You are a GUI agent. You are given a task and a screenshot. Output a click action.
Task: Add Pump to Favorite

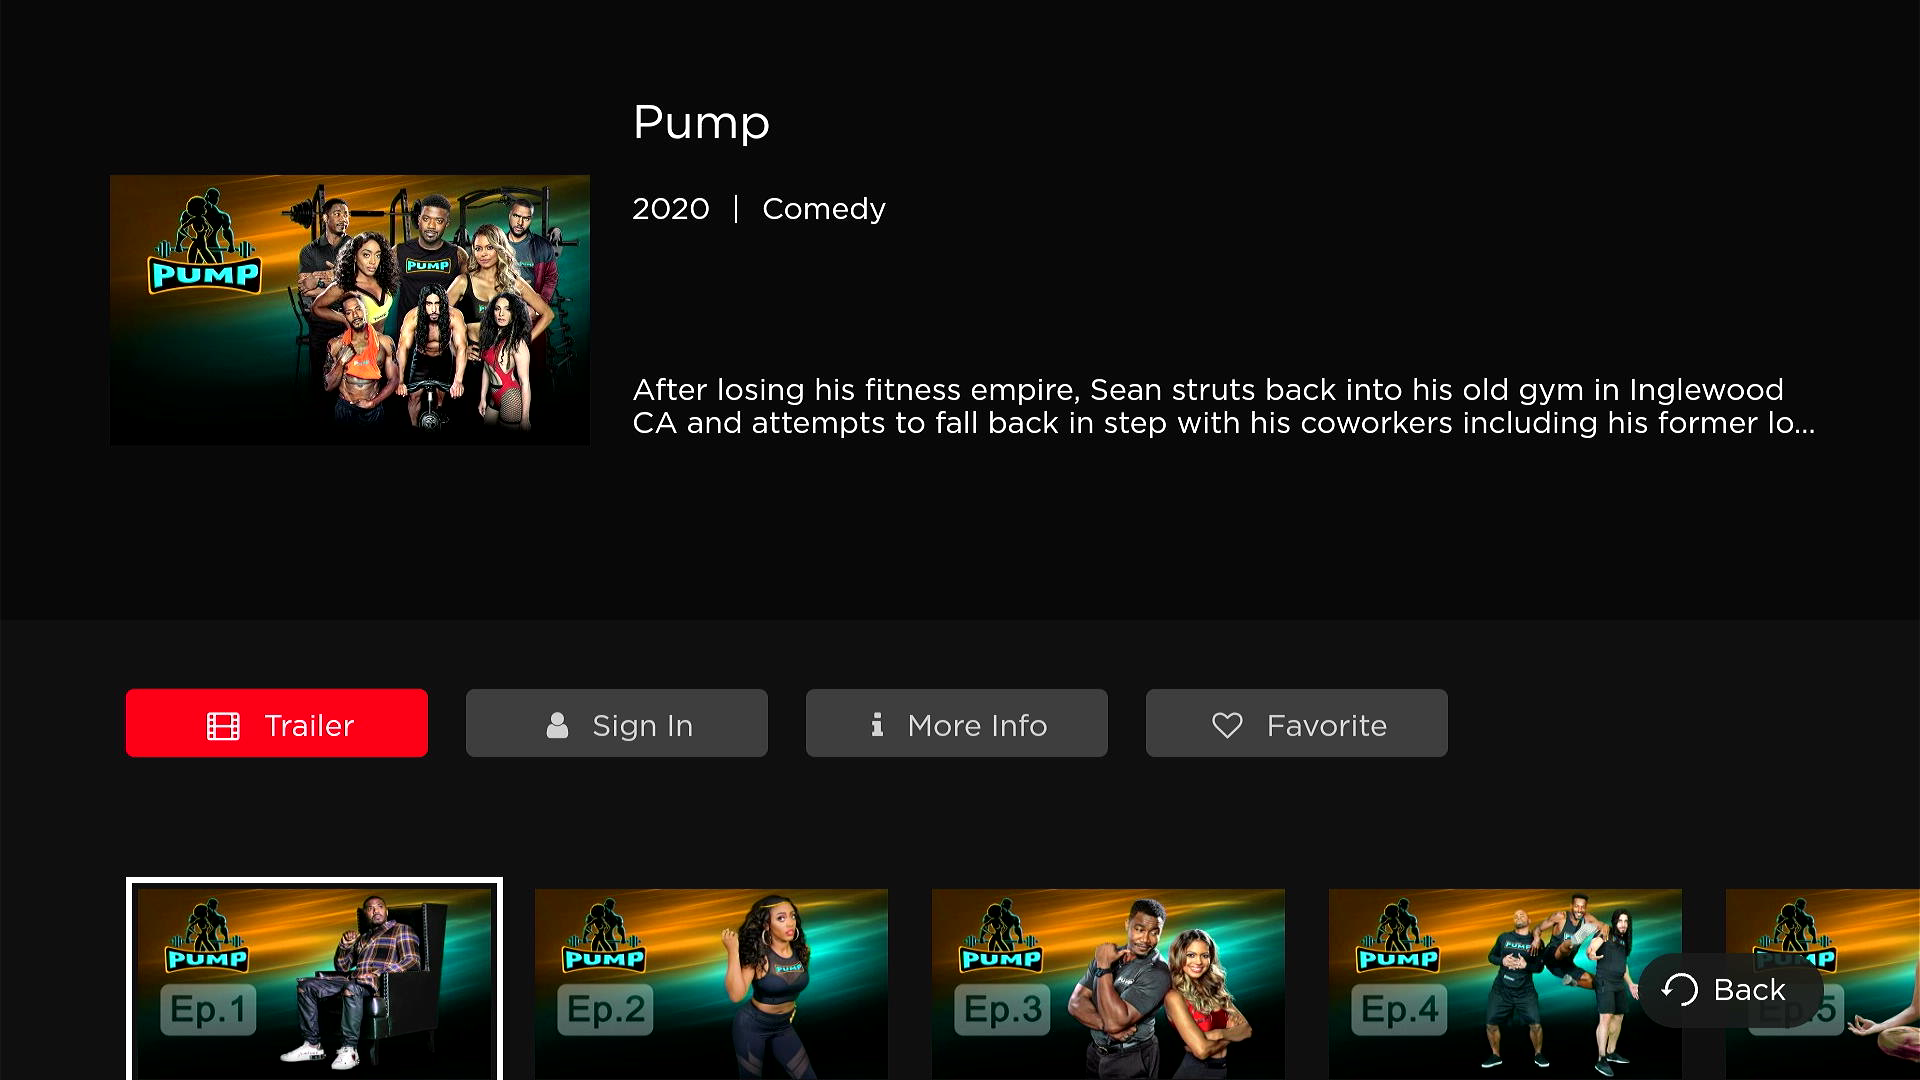tap(1296, 723)
